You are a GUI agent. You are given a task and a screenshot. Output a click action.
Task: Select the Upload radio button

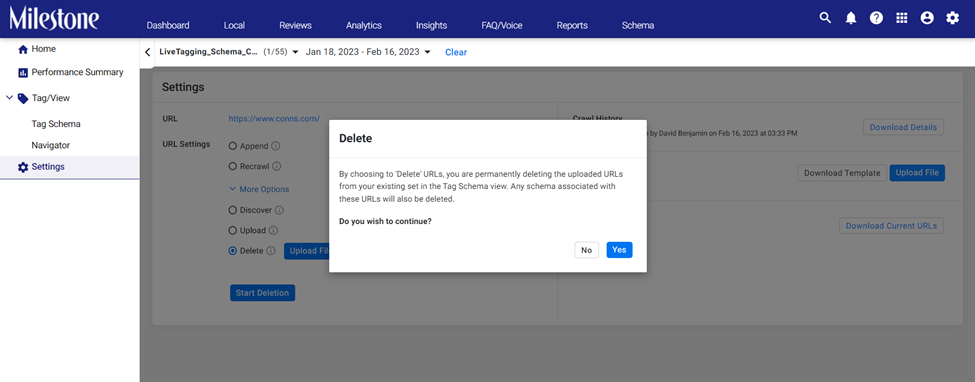233,231
